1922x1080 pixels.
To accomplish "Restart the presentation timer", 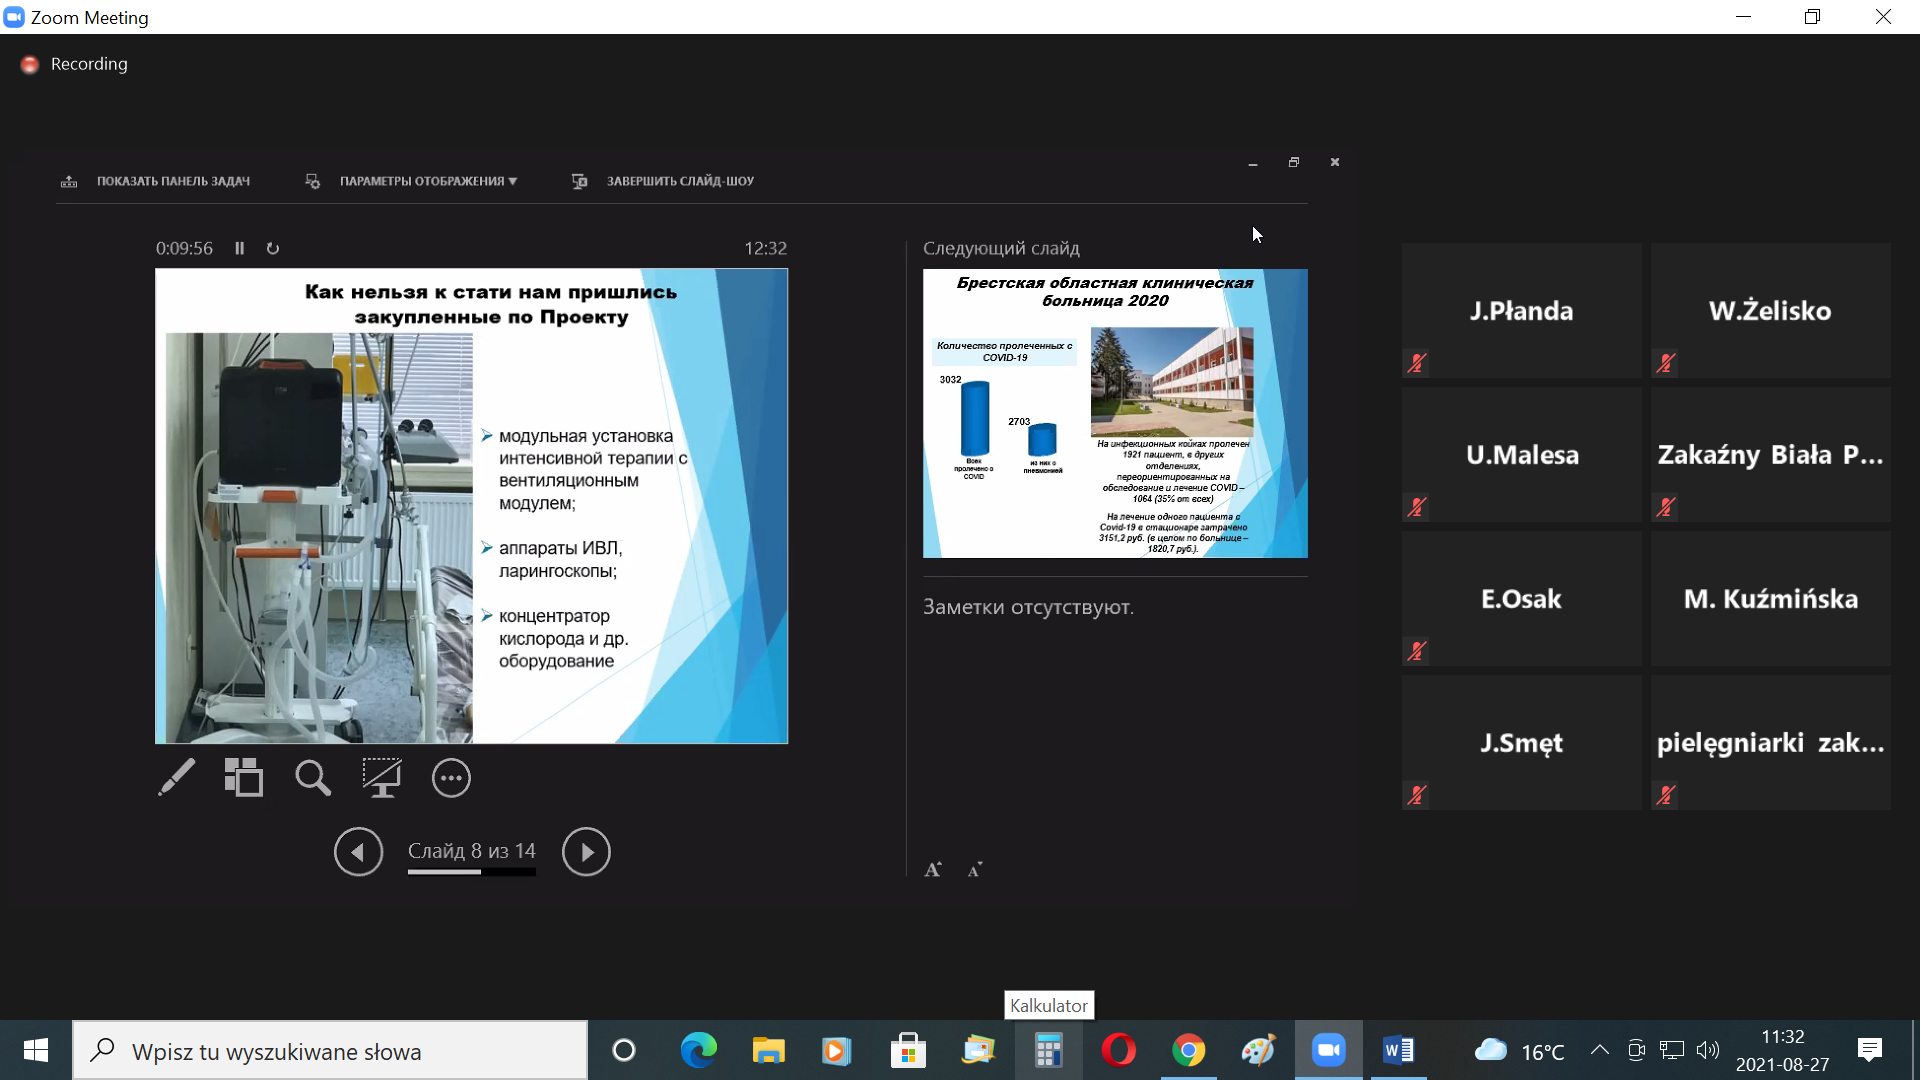I will (x=273, y=248).
